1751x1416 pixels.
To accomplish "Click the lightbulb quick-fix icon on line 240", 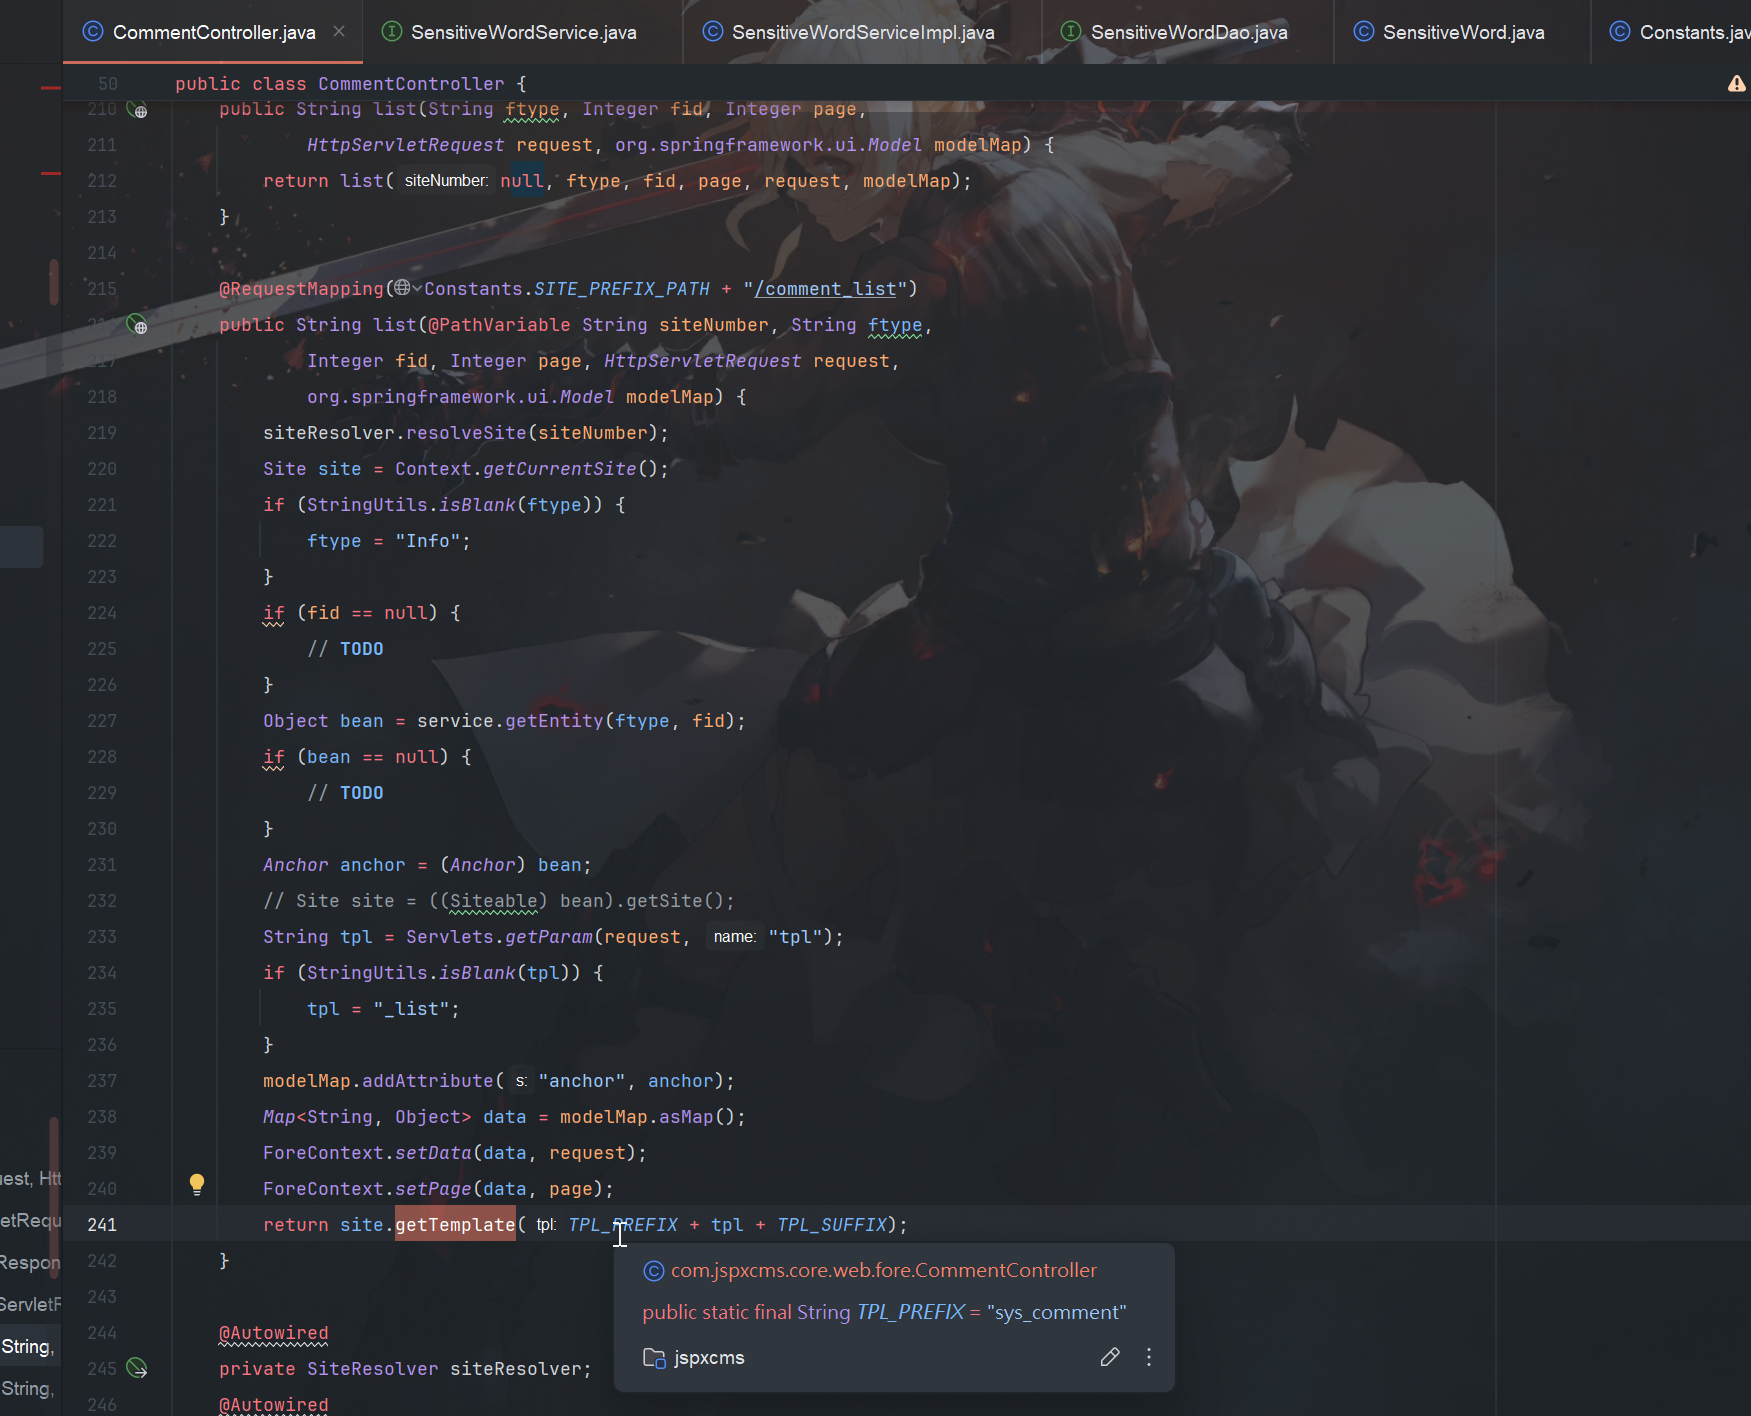I will pyautogui.click(x=197, y=1185).
